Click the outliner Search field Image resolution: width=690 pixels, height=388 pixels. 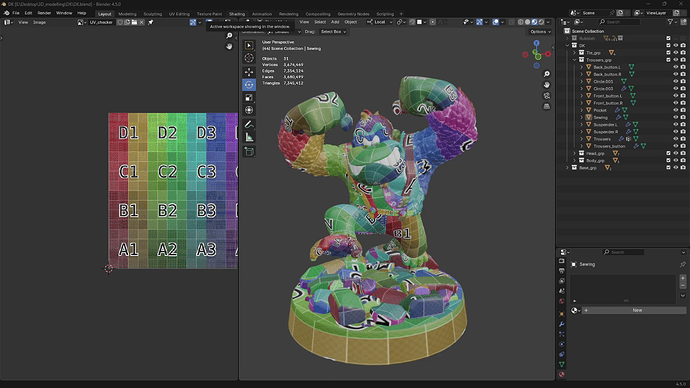[x=620, y=22]
